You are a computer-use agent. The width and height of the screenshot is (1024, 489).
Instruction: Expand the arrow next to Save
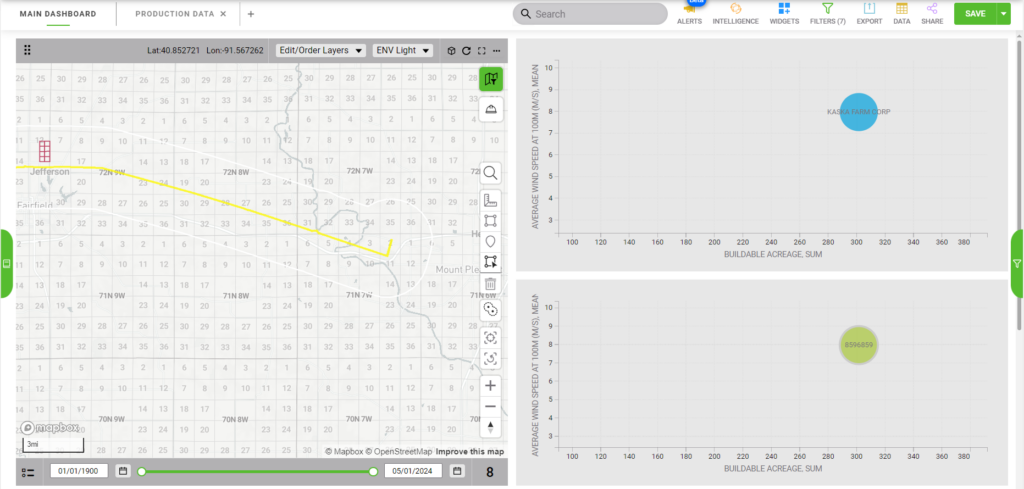[x=1003, y=13]
